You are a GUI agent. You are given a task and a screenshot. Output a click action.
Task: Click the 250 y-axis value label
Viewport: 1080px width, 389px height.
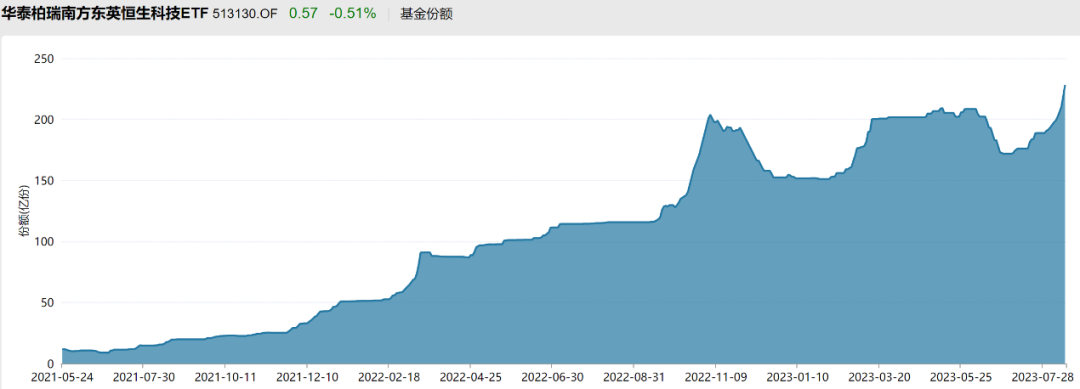point(45,59)
